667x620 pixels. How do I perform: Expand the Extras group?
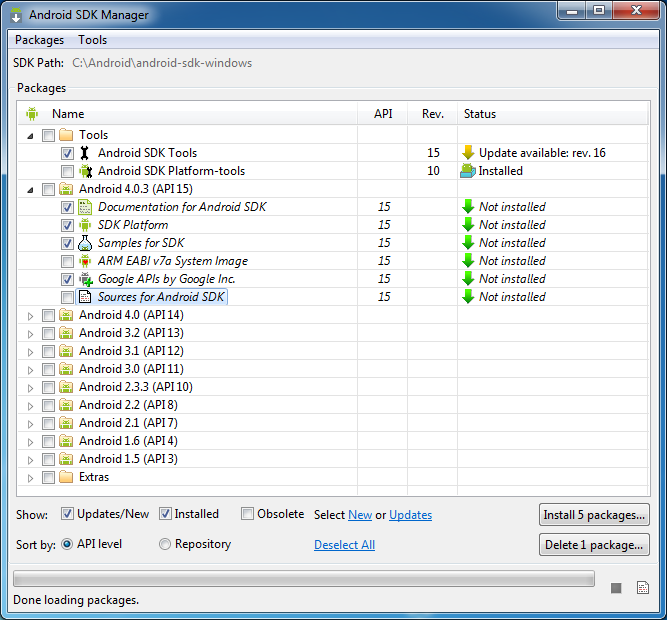click(30, 478)
